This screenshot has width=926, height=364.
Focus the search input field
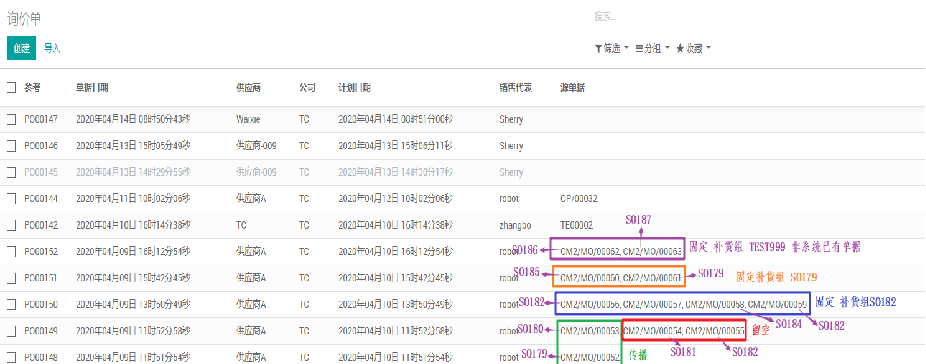(x=756, y=17)
